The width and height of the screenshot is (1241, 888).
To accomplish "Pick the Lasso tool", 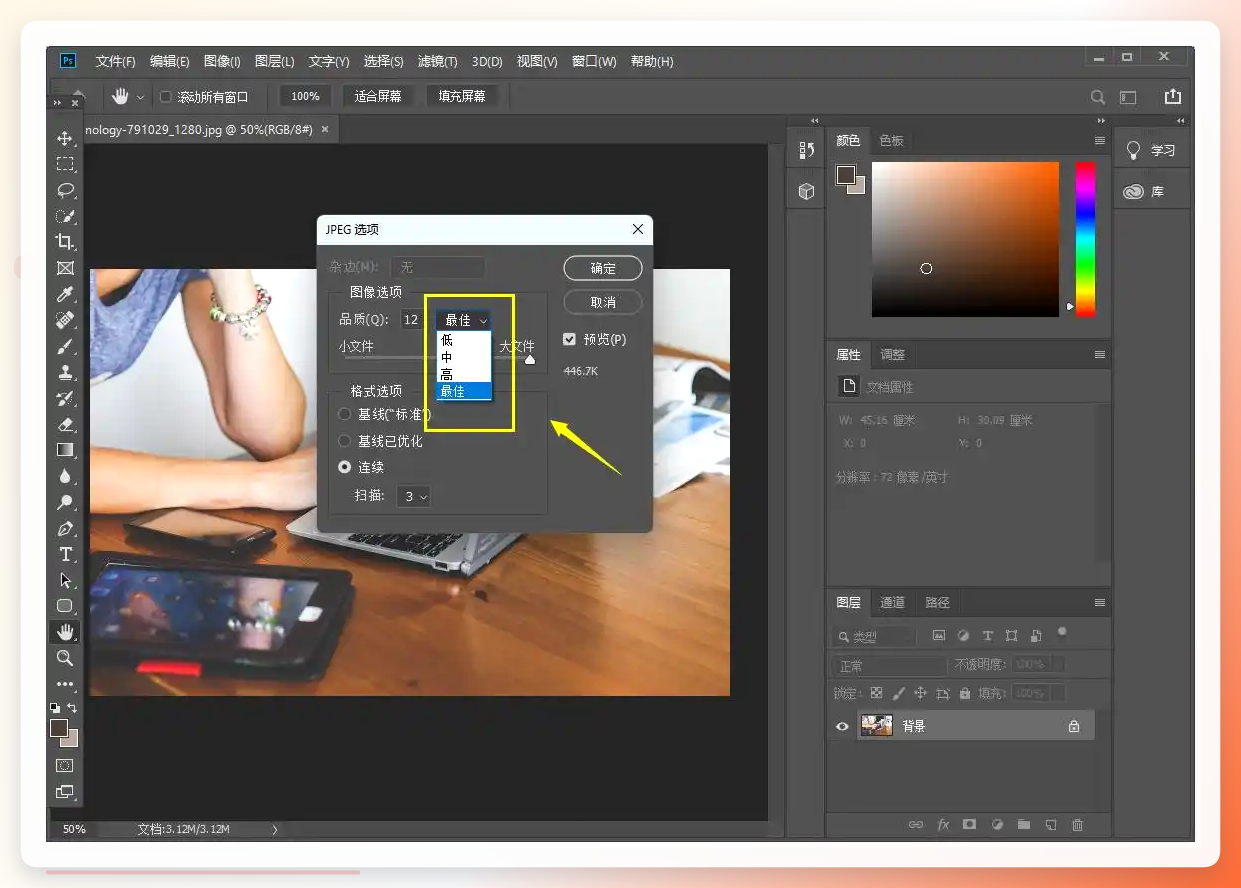I will click(65, 190).
